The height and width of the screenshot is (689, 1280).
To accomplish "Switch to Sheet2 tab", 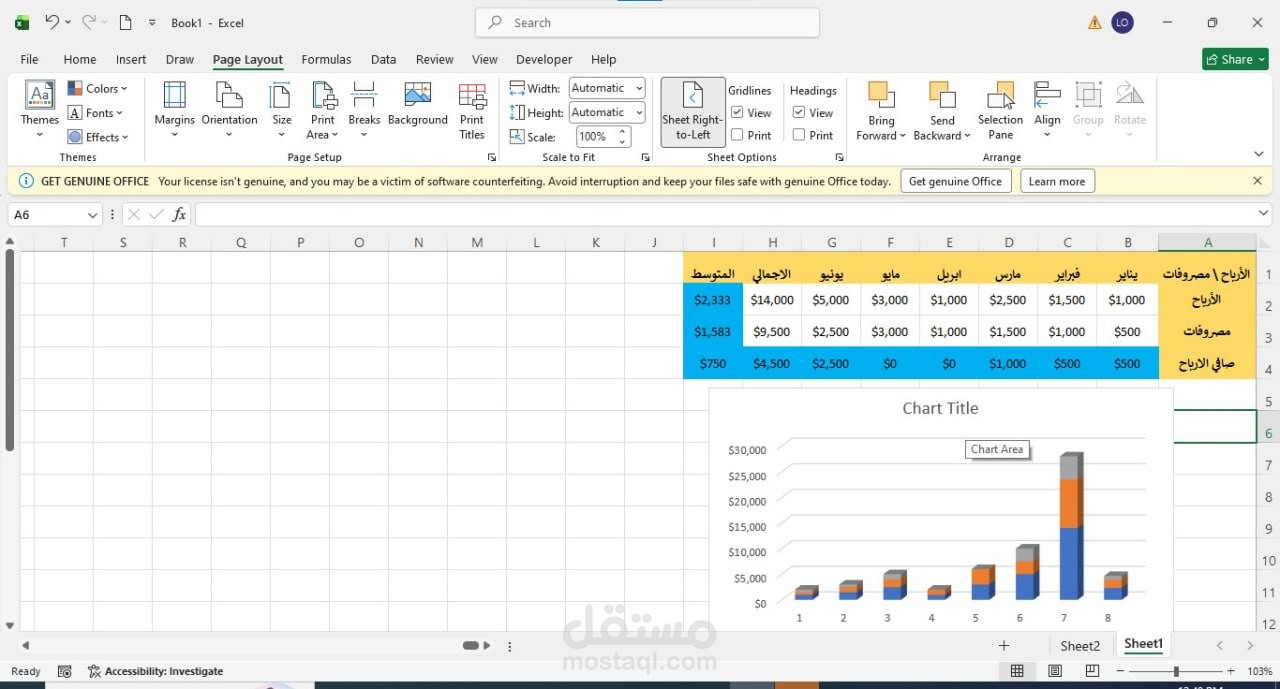I will tap(1080, 646).
